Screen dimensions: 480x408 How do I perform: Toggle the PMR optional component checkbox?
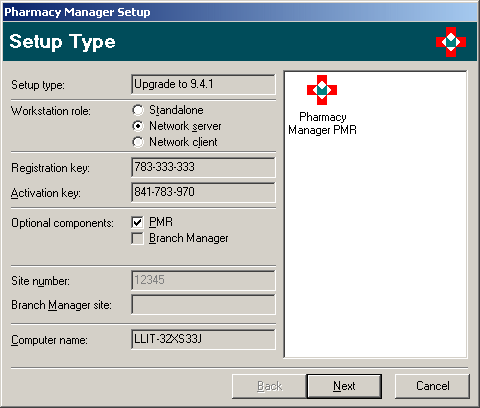[x=137, y=222]
